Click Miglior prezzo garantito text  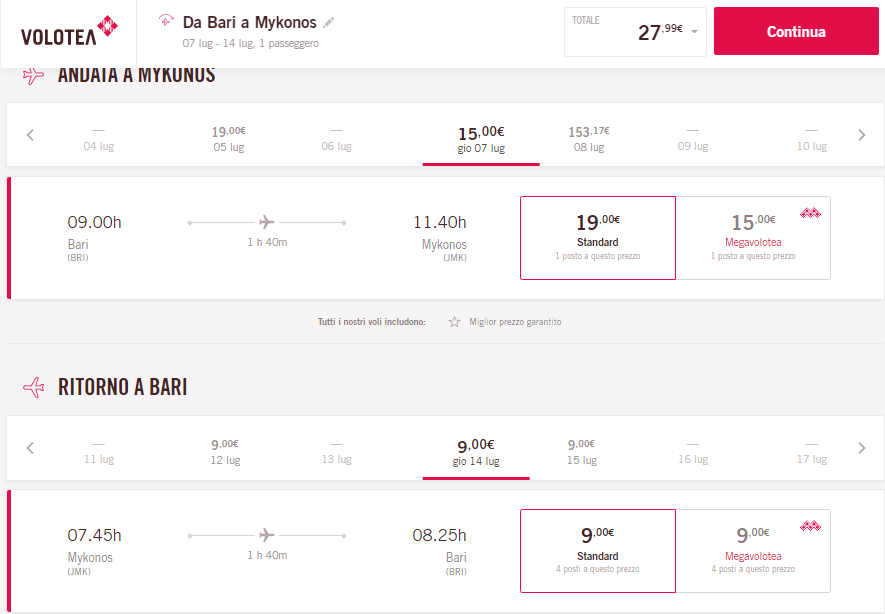[515, 322]
